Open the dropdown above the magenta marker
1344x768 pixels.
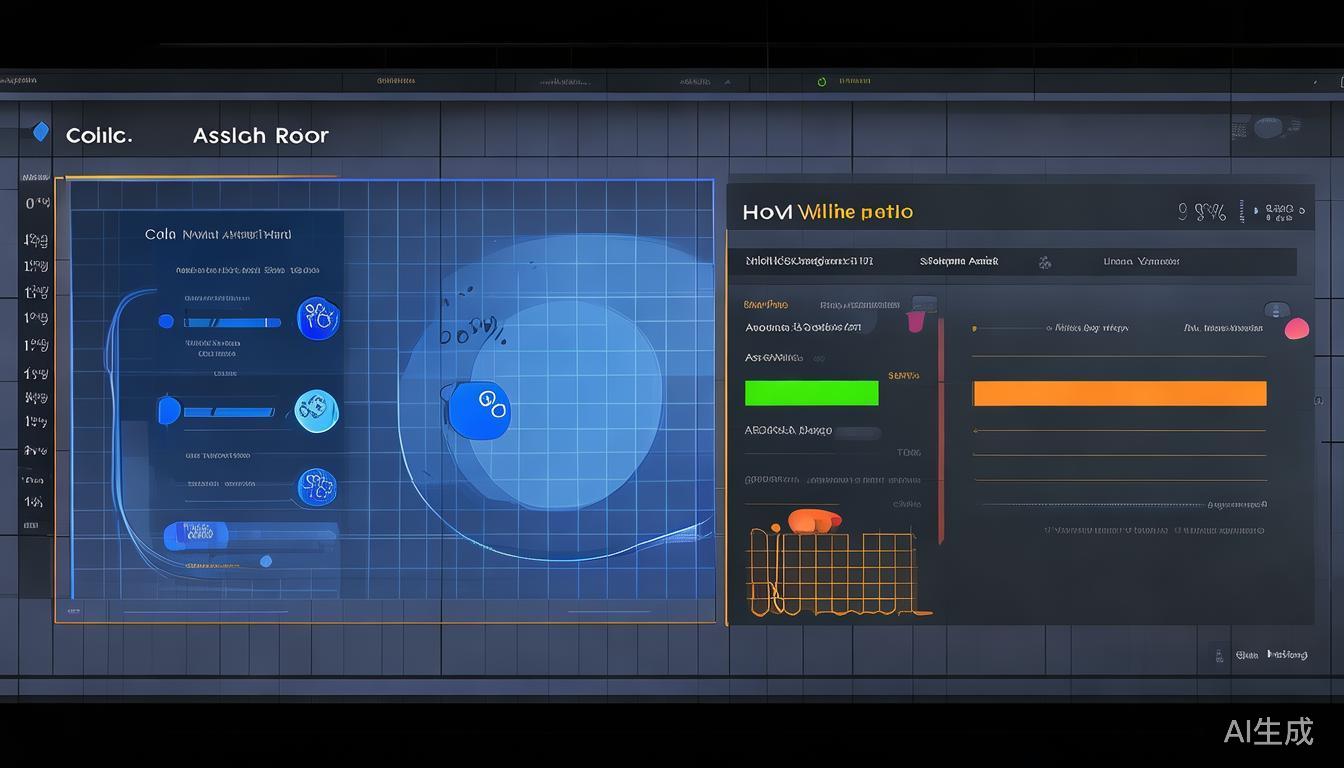coord(923,302)
